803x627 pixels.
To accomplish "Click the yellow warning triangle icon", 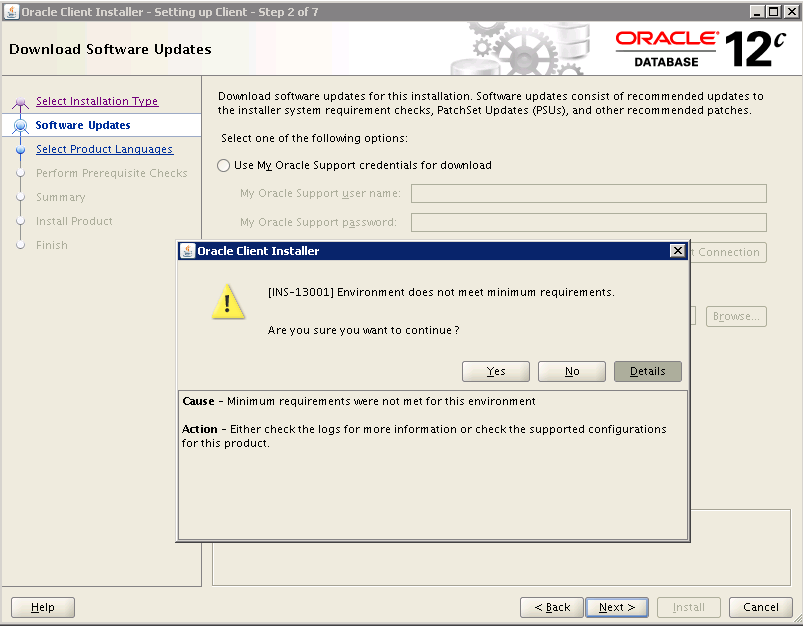I will (228, 302).
